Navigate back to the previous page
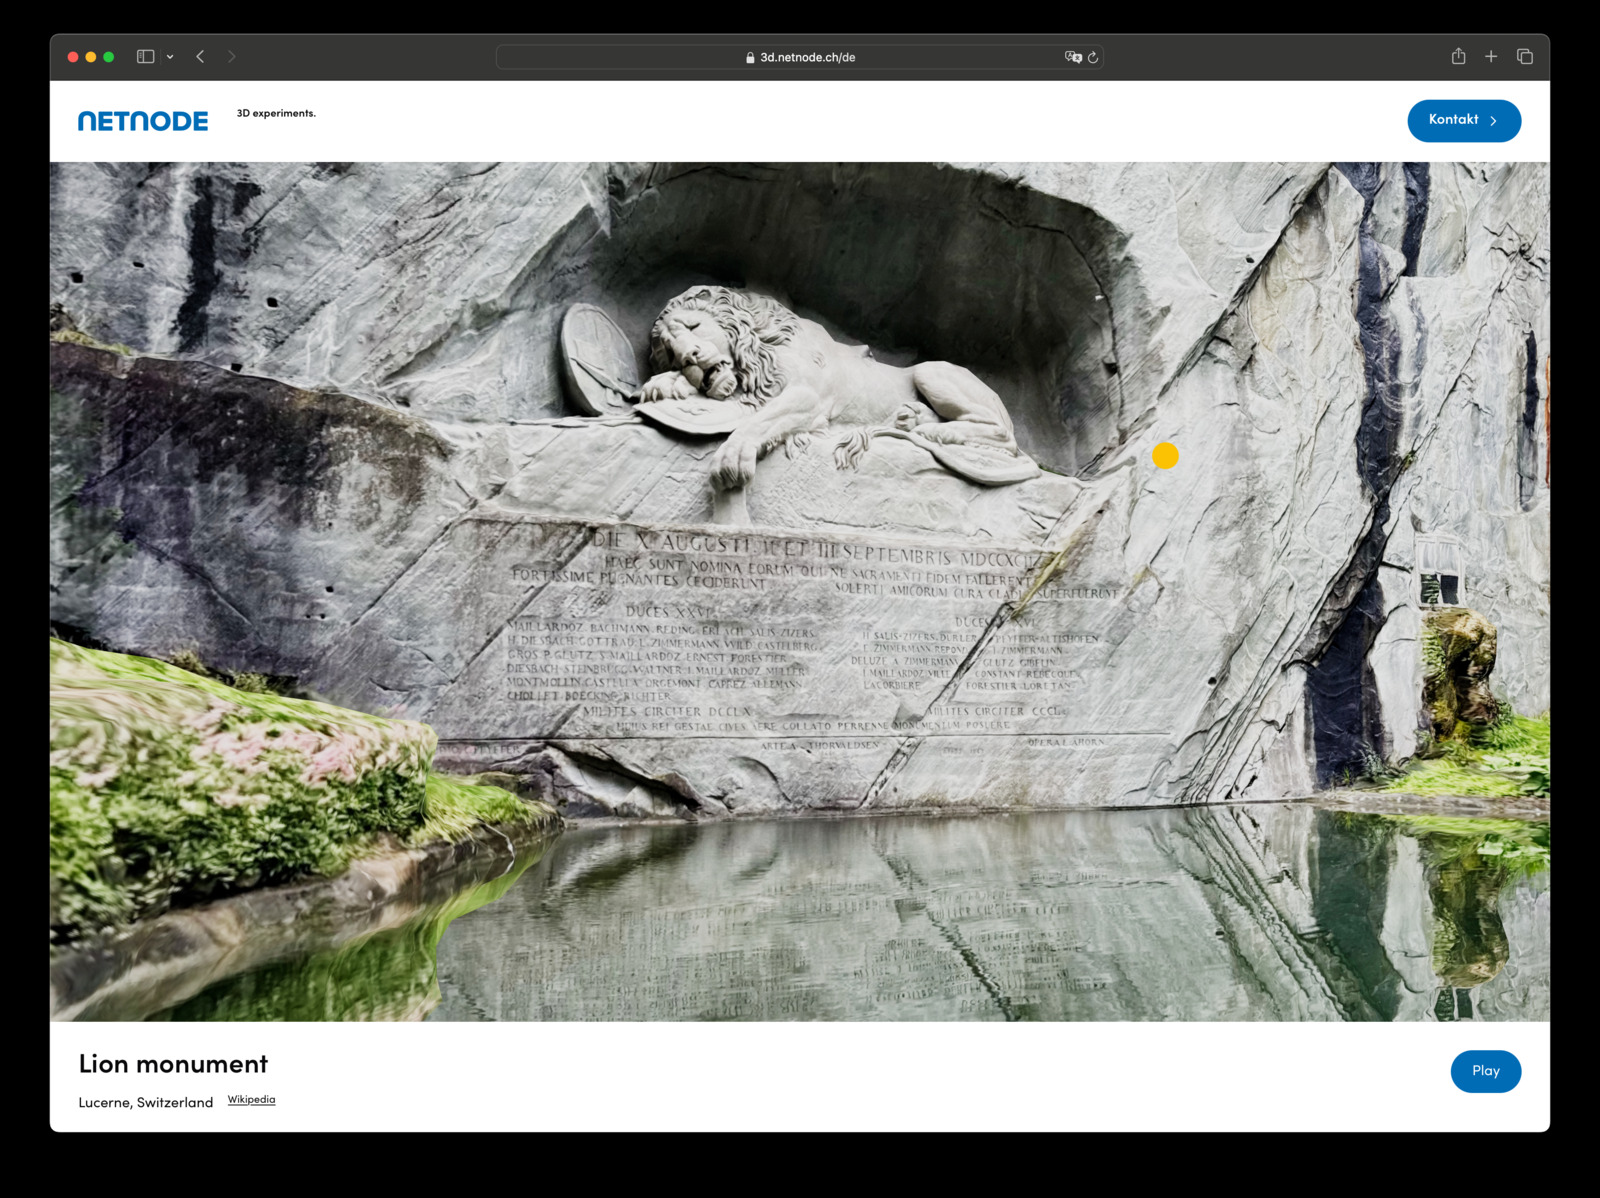The width and height of the screenshot is (1600, 1198). 200,57
